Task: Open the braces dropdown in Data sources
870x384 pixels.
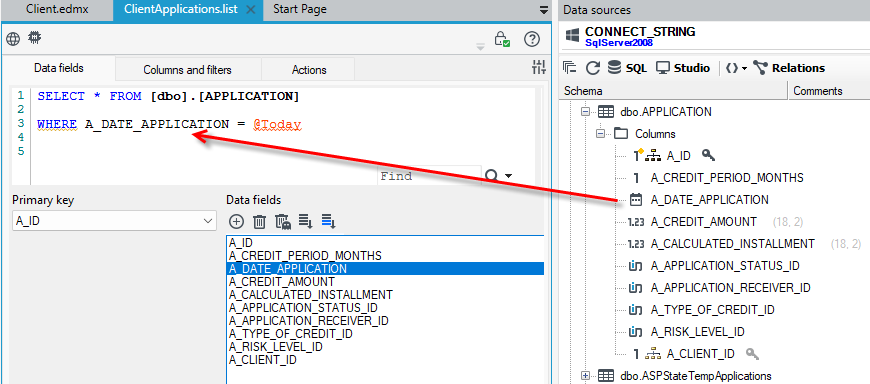Action: coord(736,68)
